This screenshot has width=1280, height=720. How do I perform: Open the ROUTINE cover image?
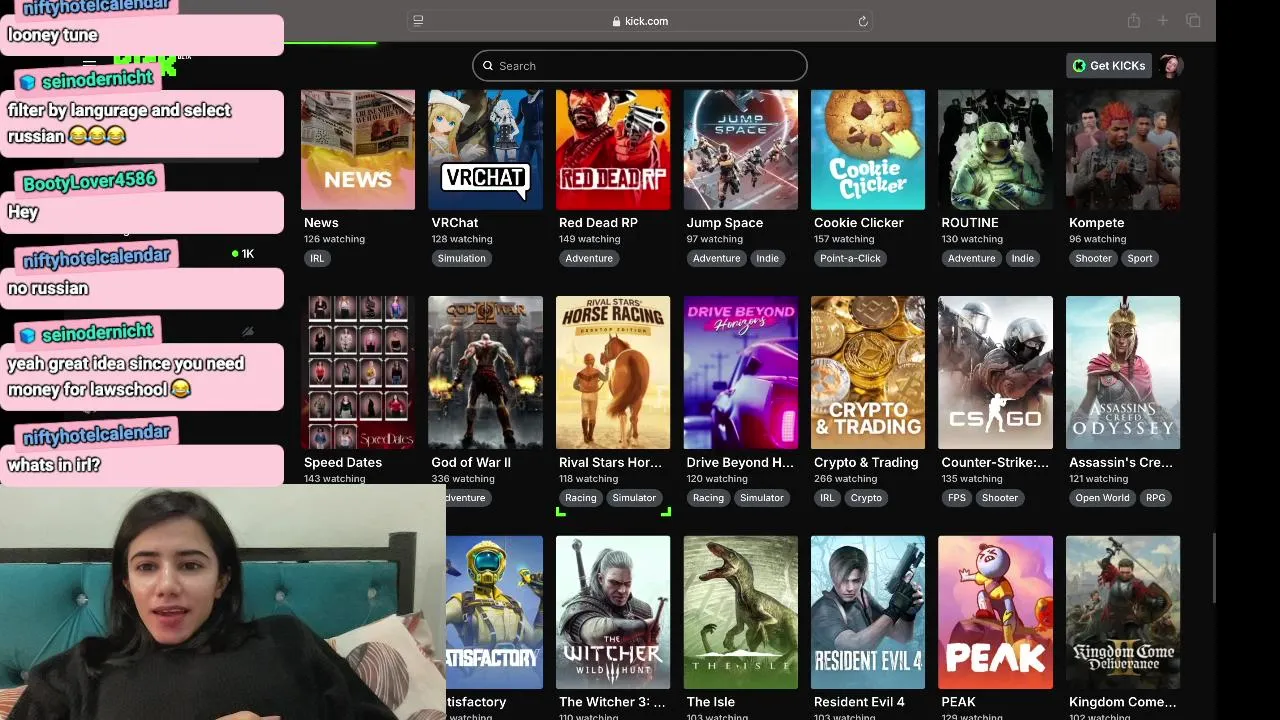pyautogui.click(x=995, y=150)
